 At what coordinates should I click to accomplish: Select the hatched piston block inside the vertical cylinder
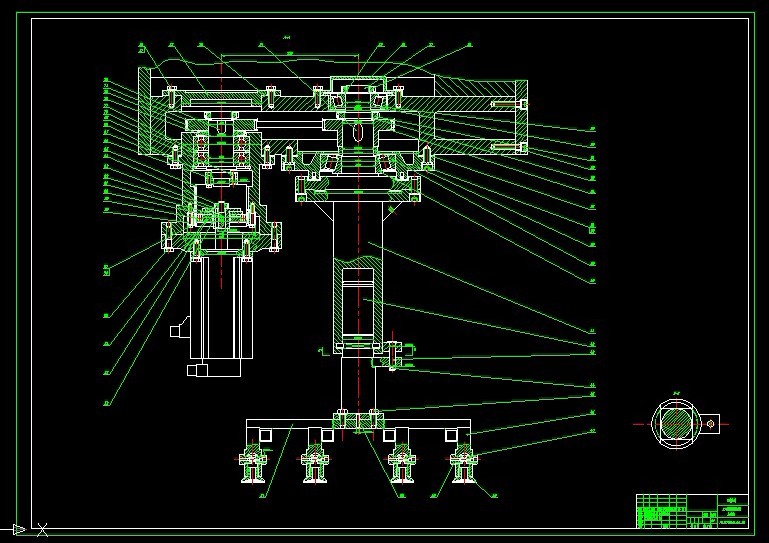click(x=358, y=301)
